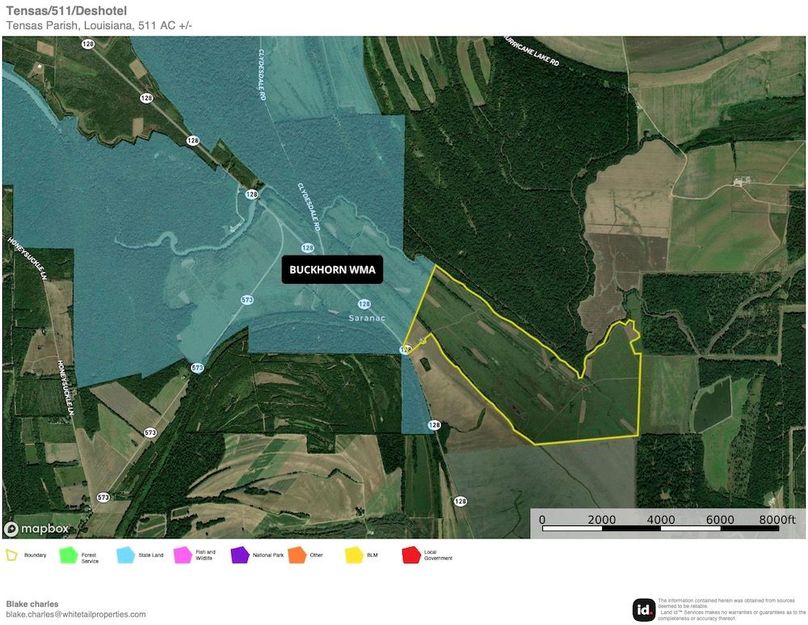Click the Tensas/511/Deshotel map title

(74, 11)
